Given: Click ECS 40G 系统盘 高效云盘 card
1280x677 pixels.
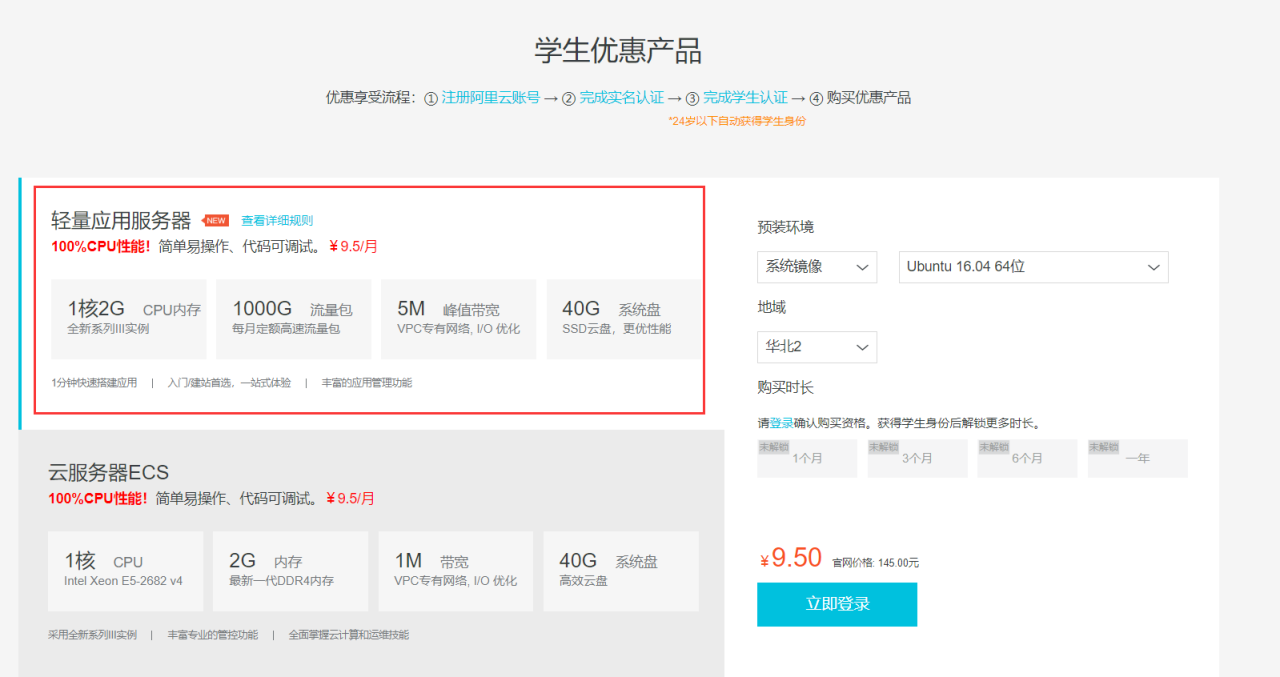Looking at the screenshot, I should tap(620, 571).
